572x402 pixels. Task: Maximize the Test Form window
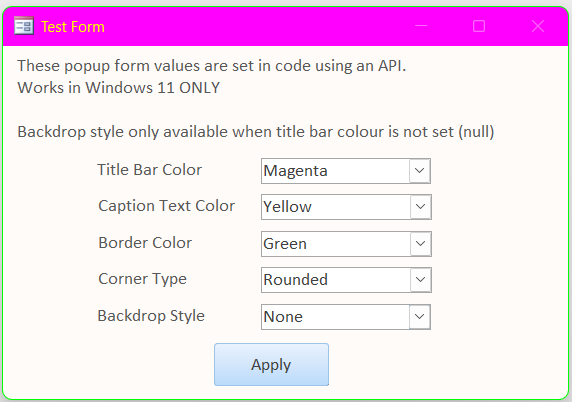coord(479,26)
